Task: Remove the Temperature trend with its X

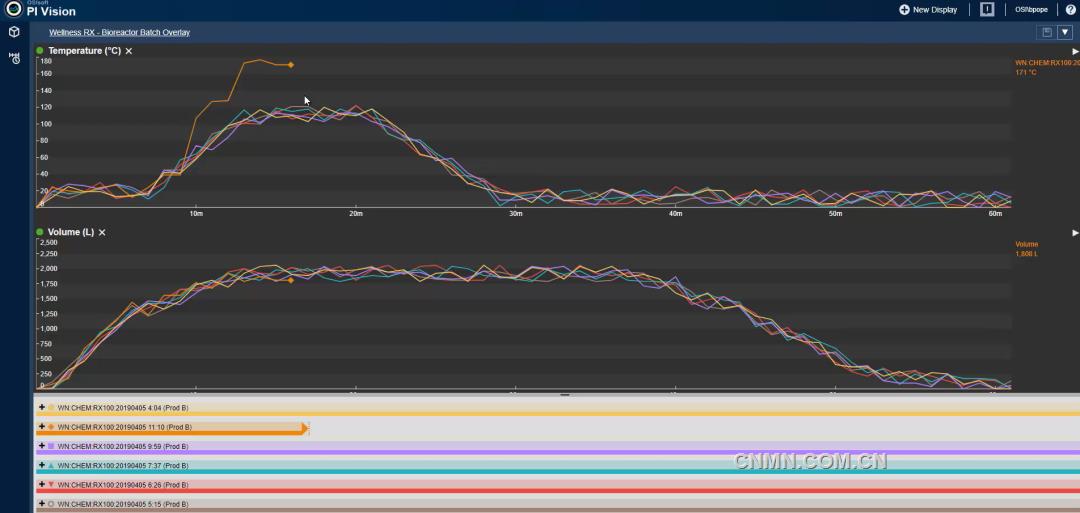Action: pyautogui.click(x=129, y=51)
